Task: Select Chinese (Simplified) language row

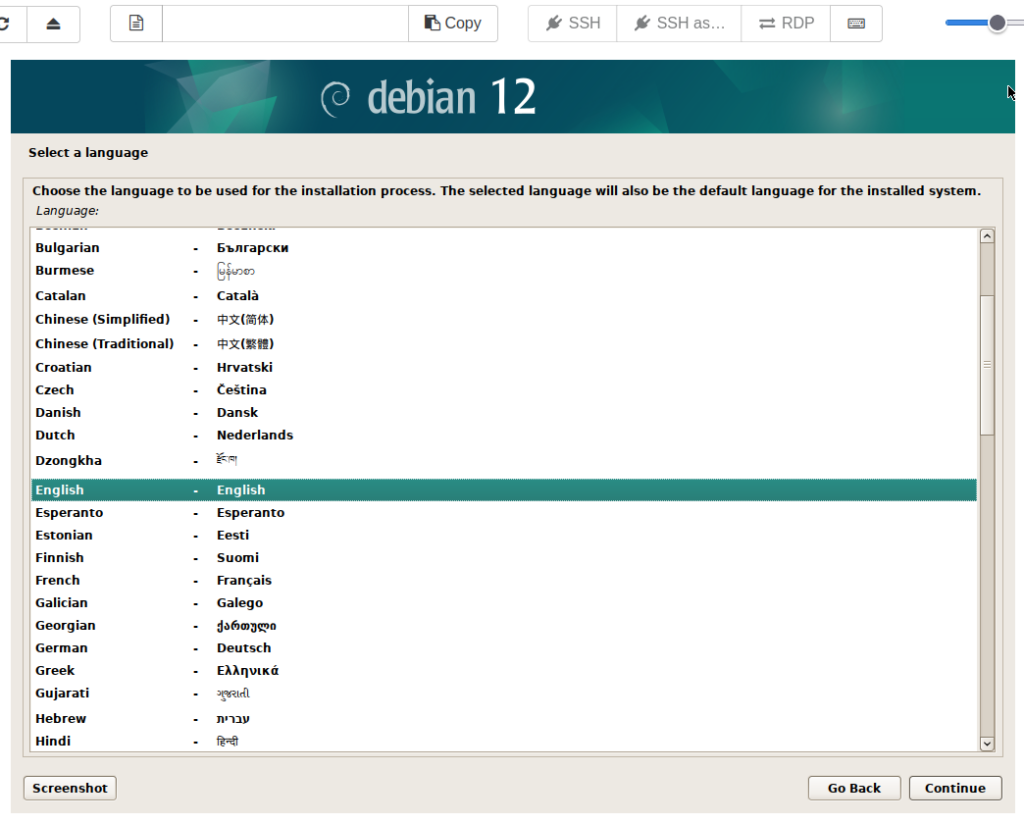Action: 102,320
